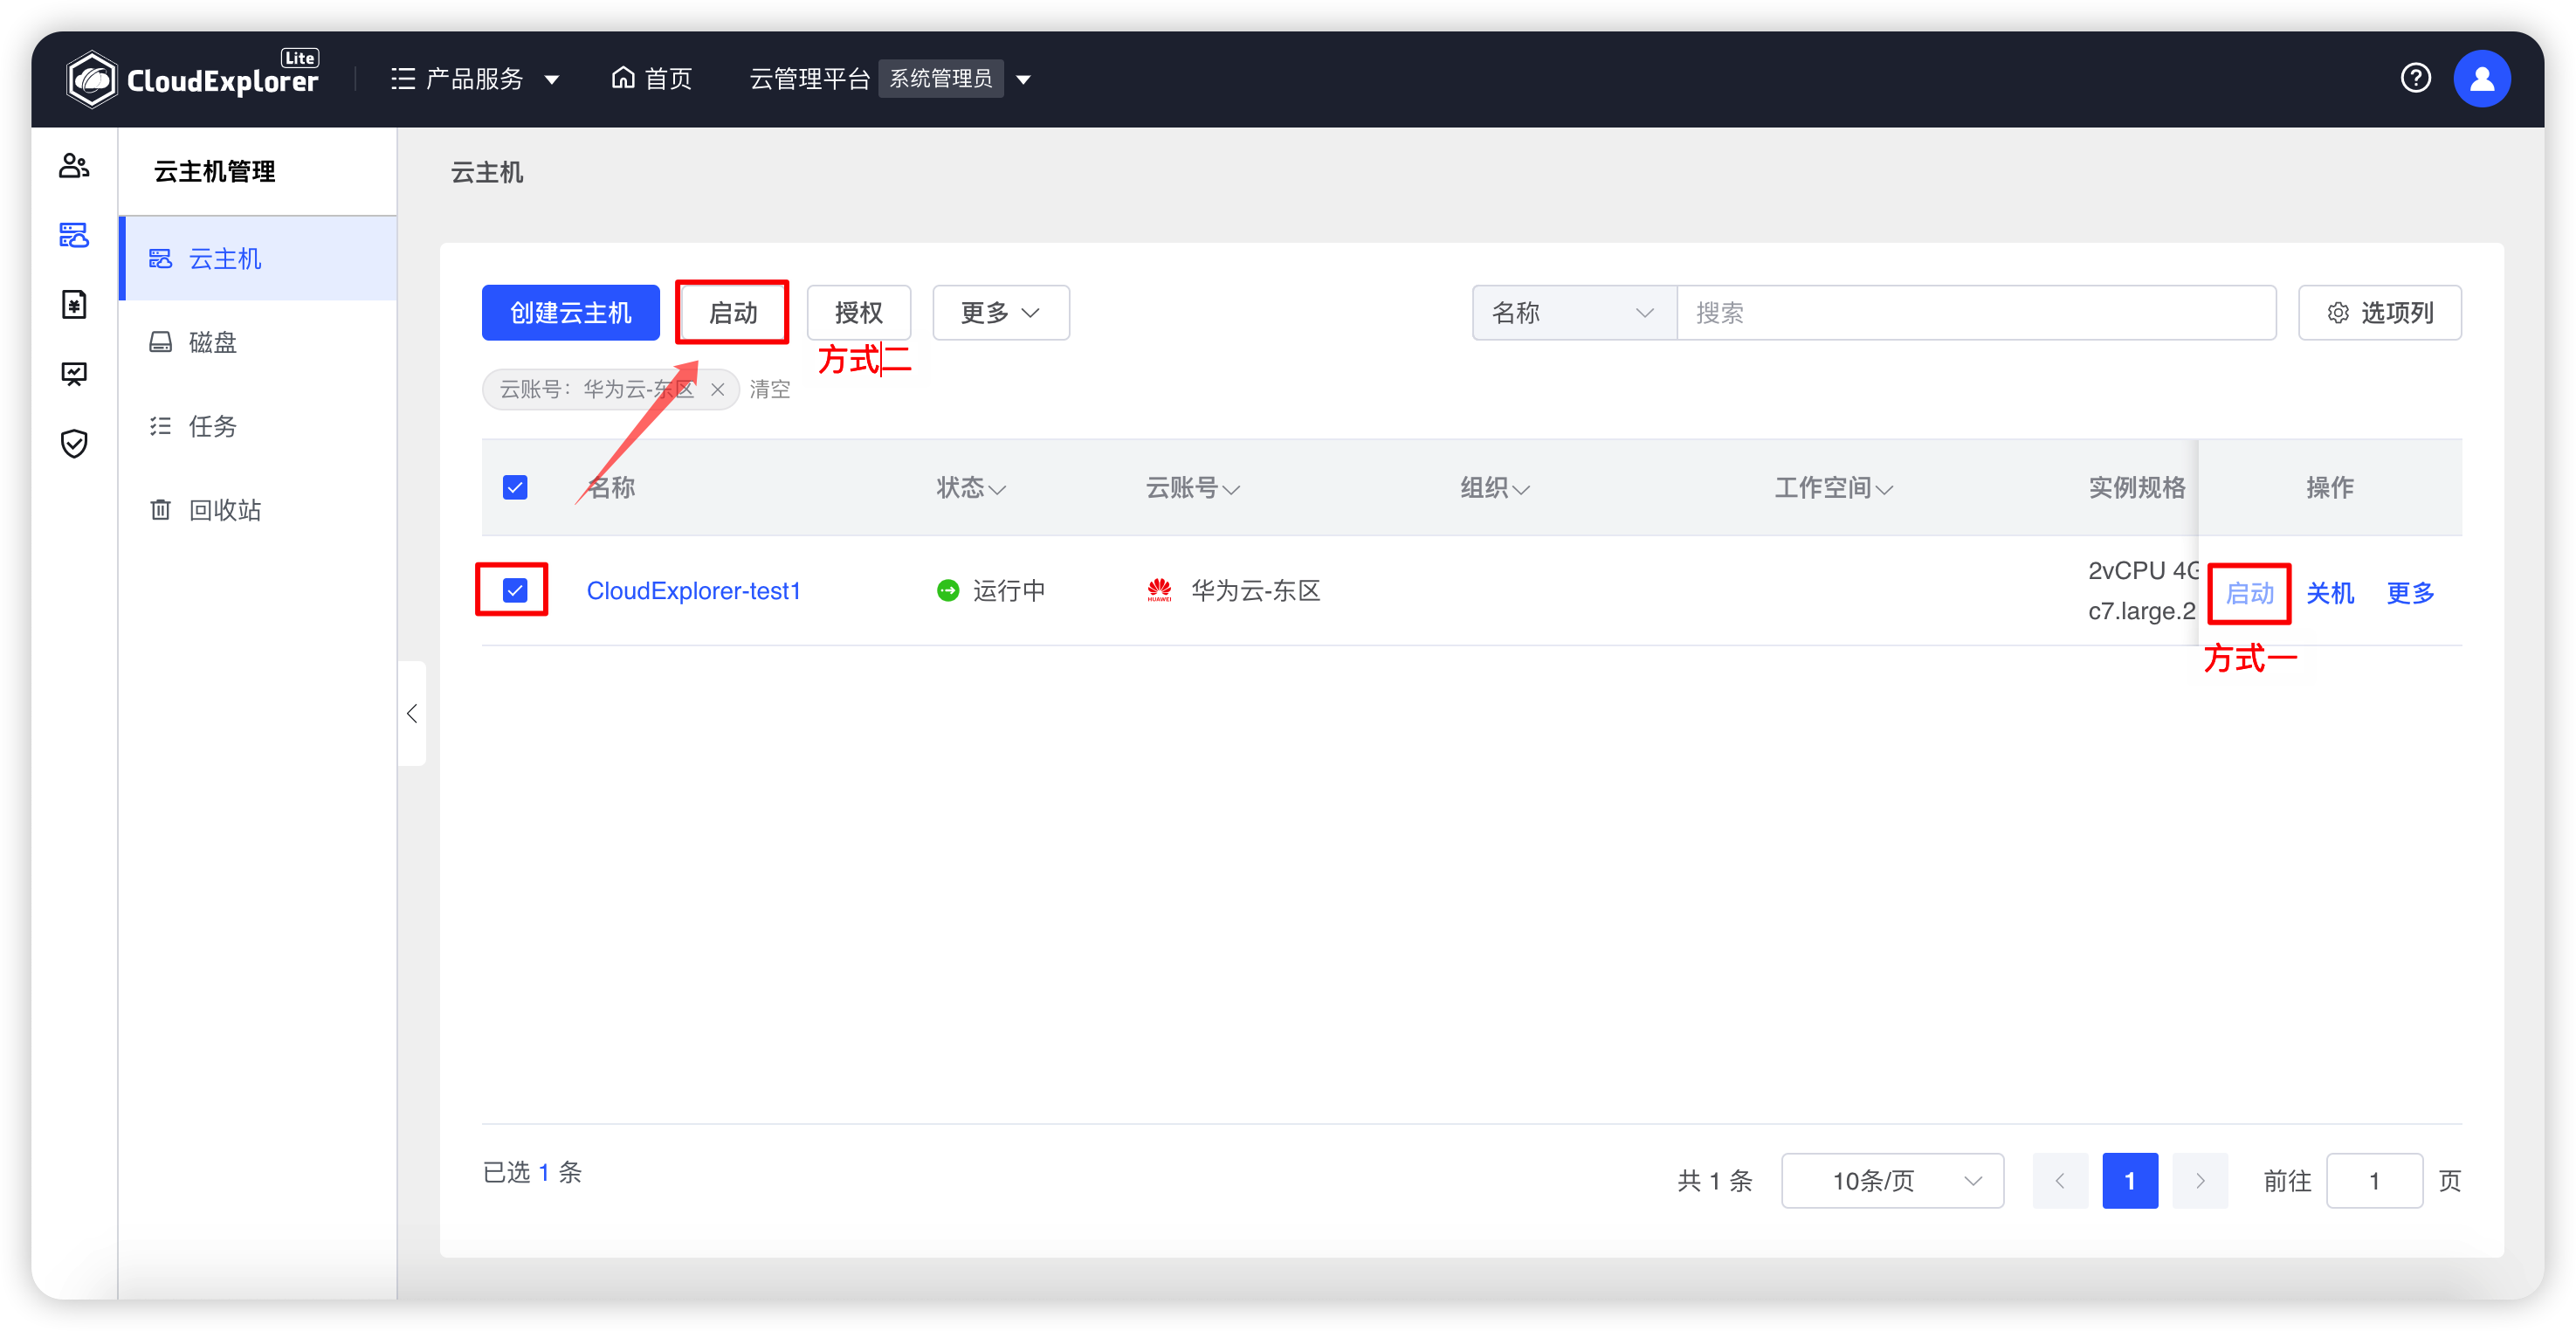Go to the previous page arrow

2060,1181
